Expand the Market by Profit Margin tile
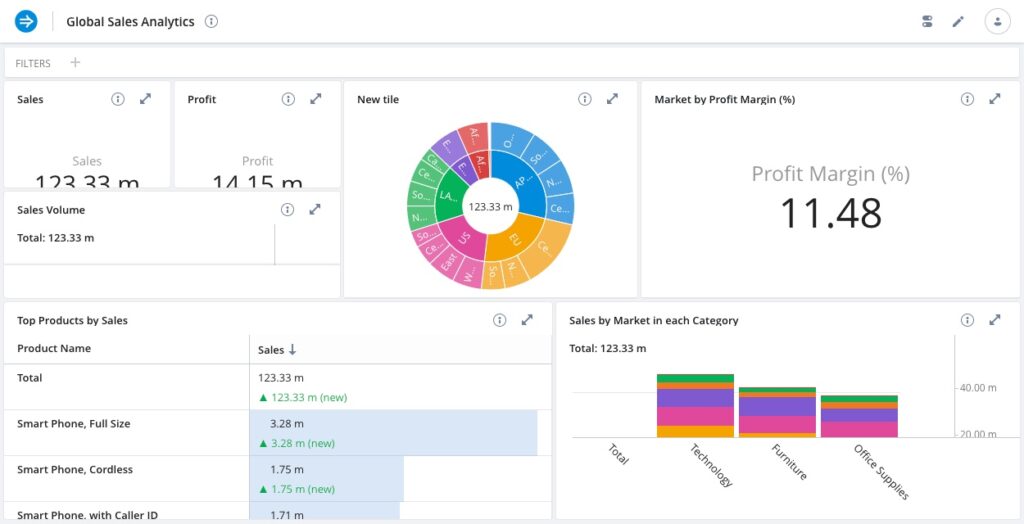 pyautogui.click(x=995, y=99)
